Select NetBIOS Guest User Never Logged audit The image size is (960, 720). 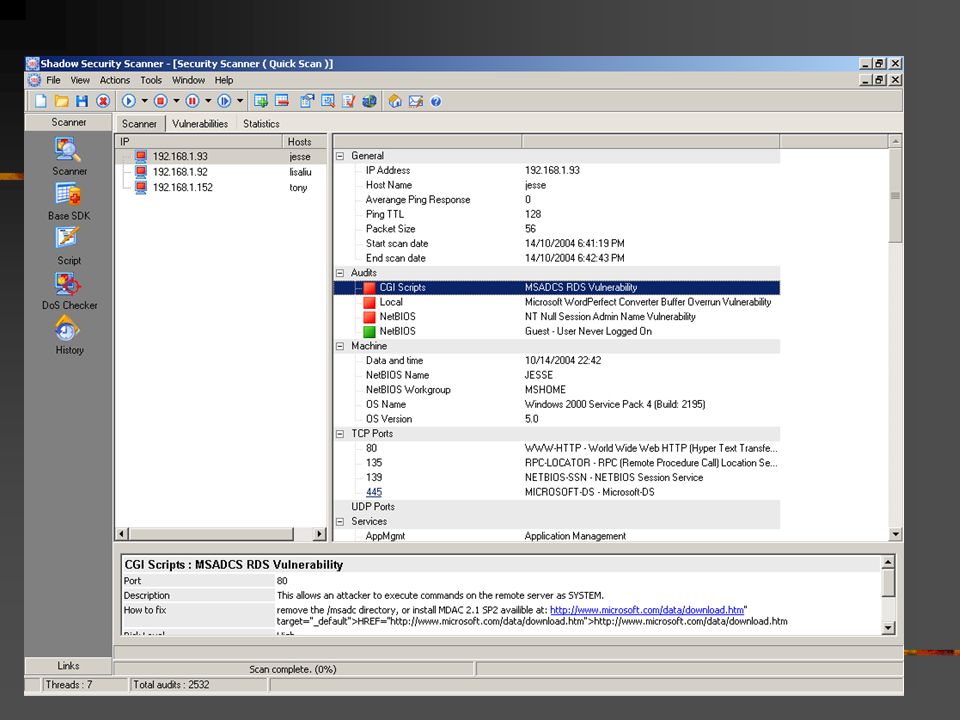click(557, 331)
